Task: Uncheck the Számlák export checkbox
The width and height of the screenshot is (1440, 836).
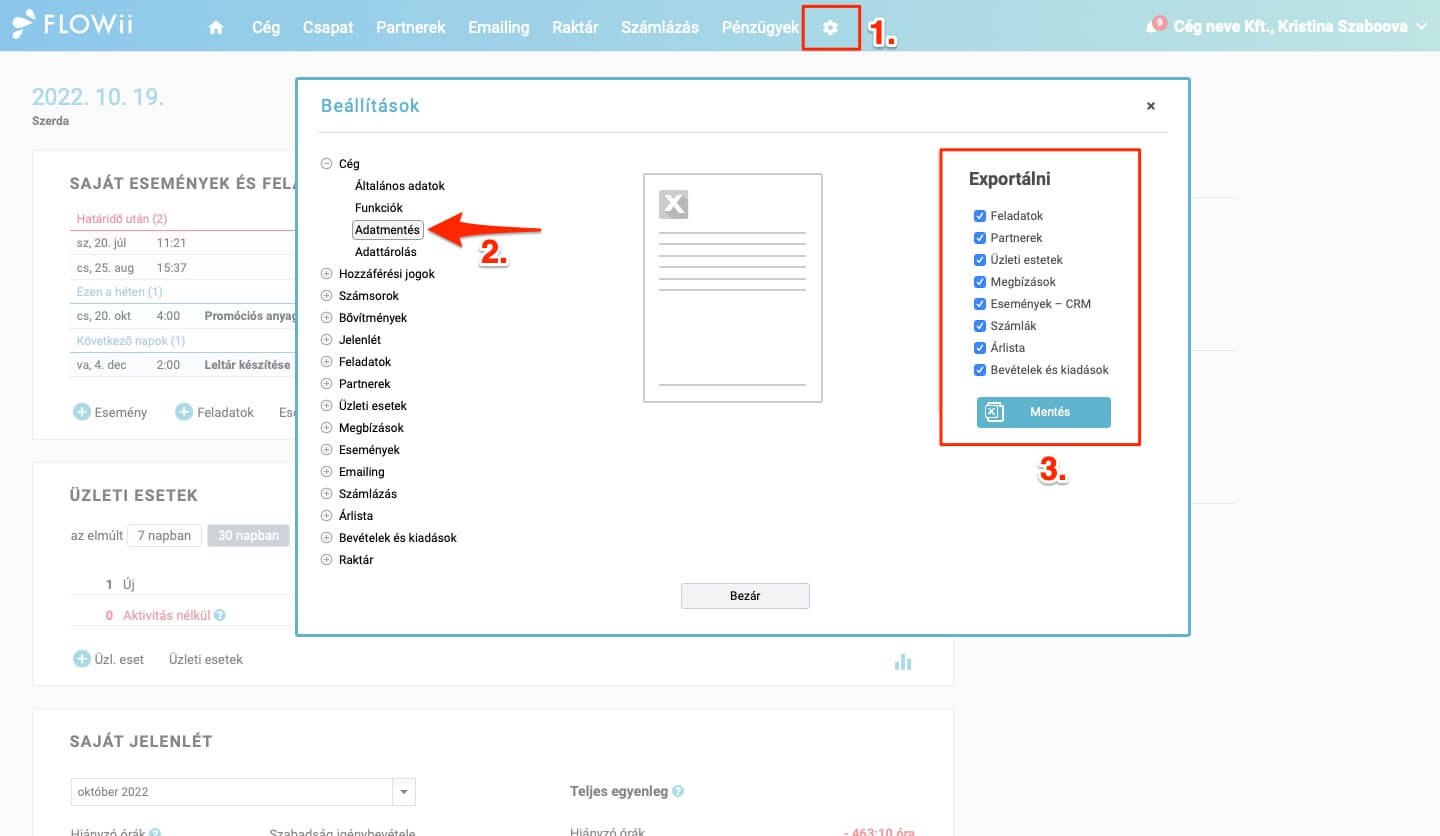Action: [x=980, y=326]
